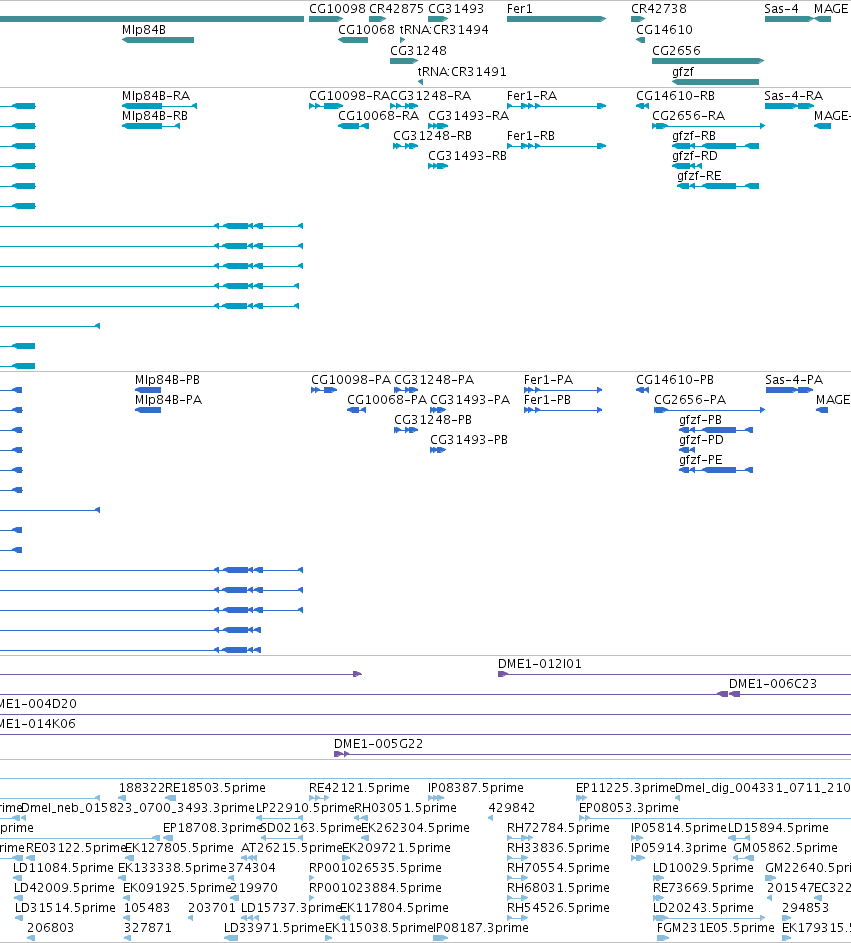Select EST GM05862.5prime
851x943 pixels.
tap(744, 858)
